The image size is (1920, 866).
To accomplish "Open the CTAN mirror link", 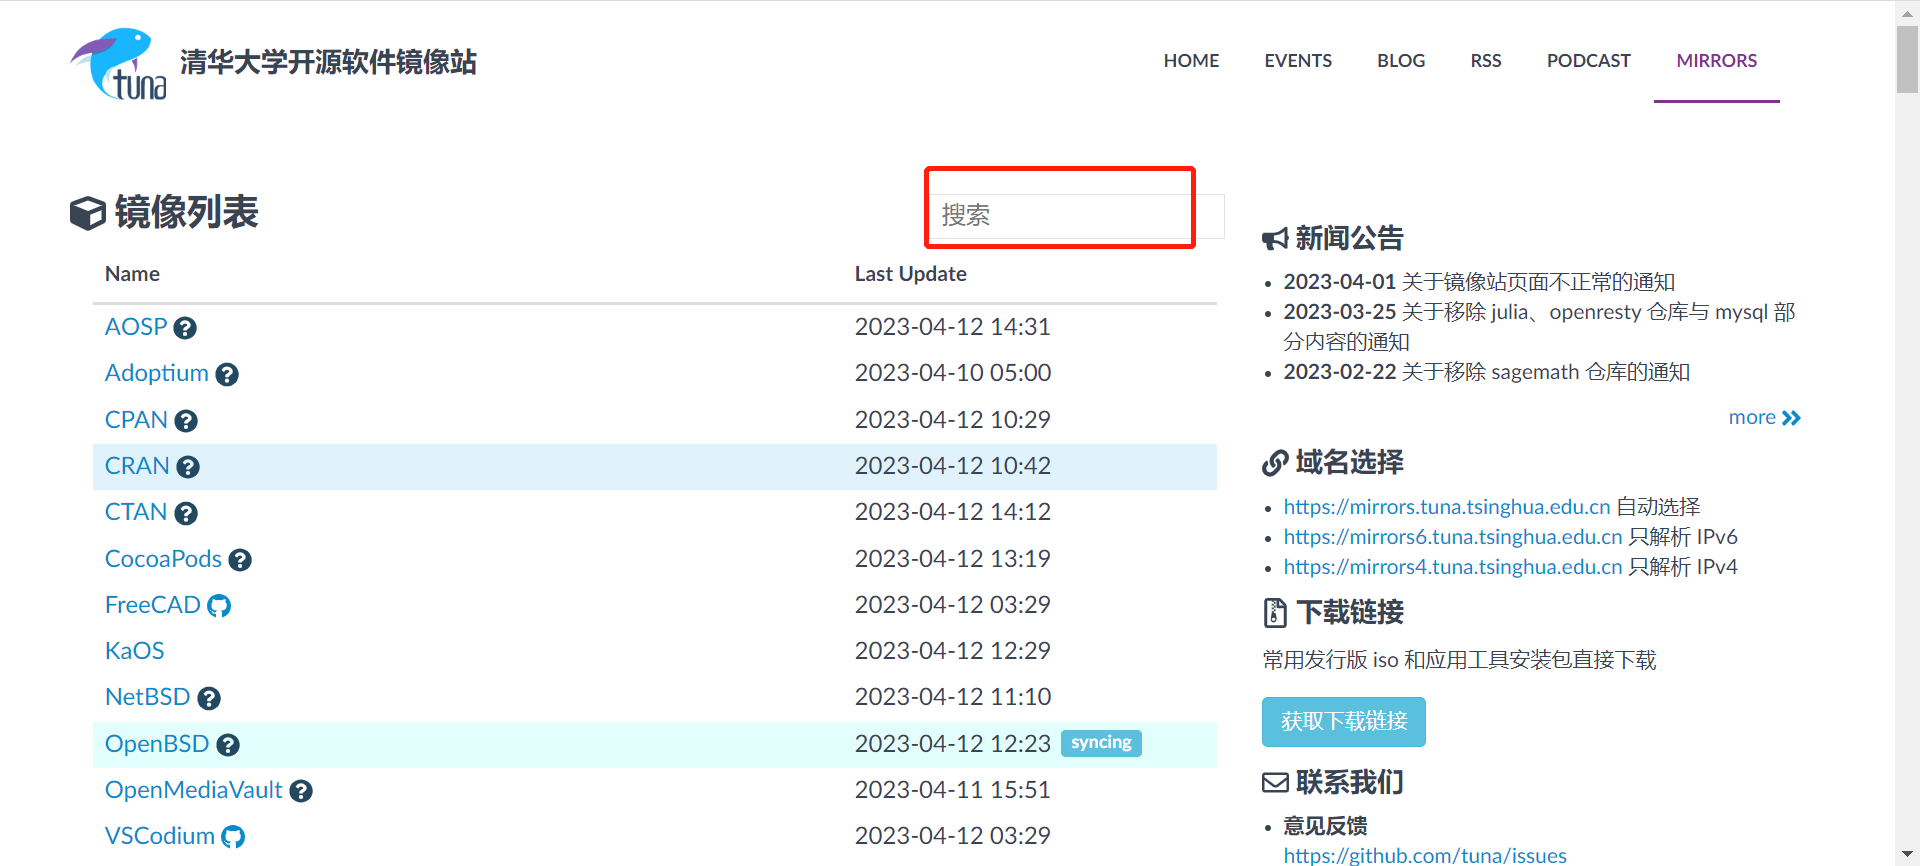I will point(136,512).
